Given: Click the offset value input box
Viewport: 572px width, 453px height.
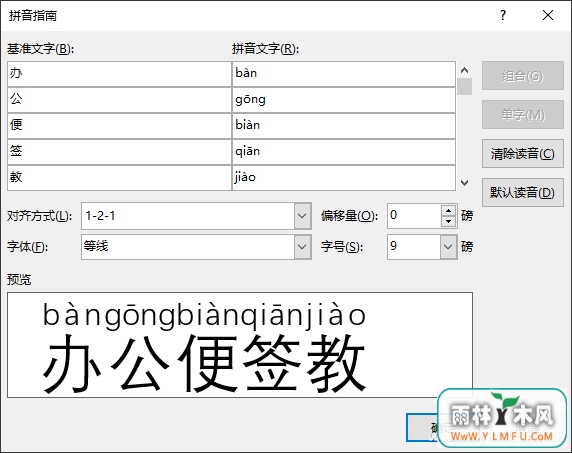Looking at the screenshot, I should coord(414,216).
